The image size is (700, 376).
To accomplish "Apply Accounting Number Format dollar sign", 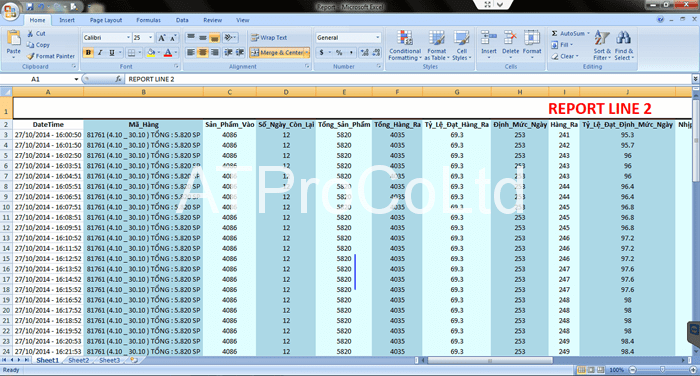I will coord(321,53).
